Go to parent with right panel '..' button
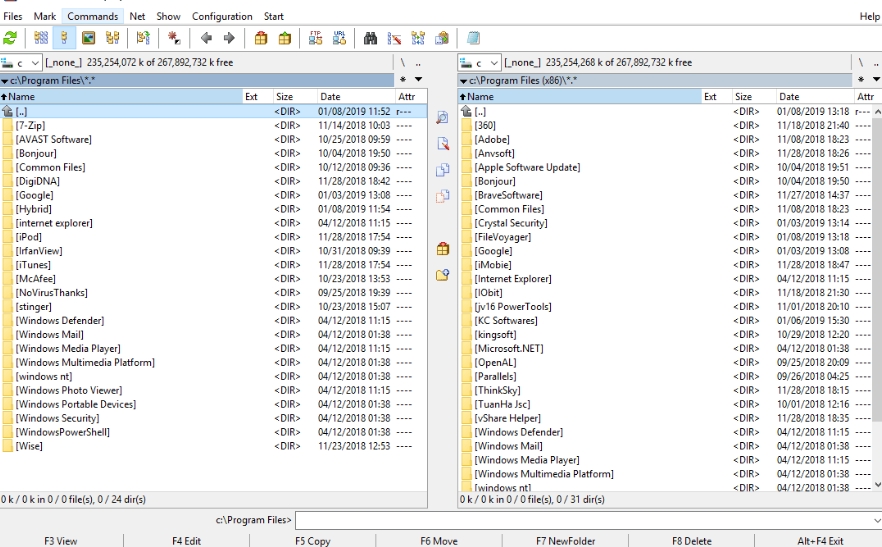 coord(876,62)
